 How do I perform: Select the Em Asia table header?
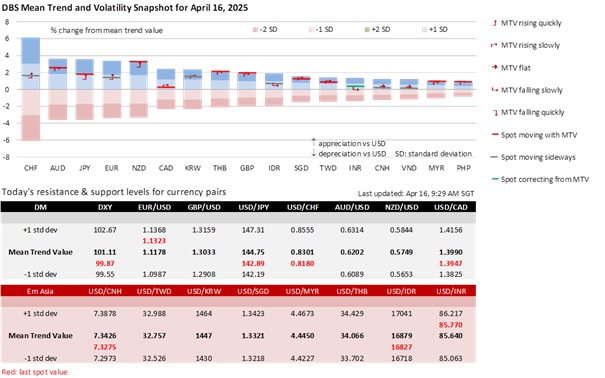pos(40,291)
